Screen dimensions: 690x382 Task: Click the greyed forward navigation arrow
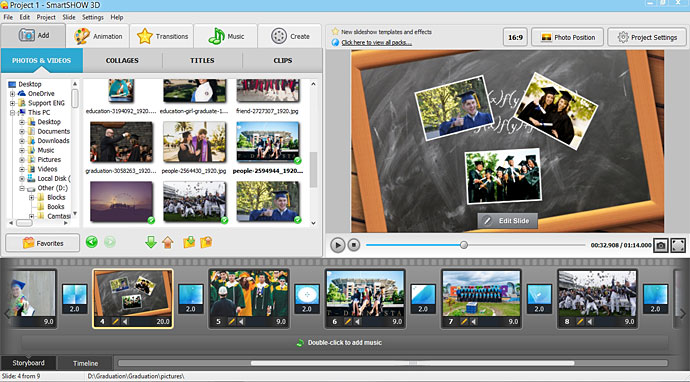(x=110, y=242)
